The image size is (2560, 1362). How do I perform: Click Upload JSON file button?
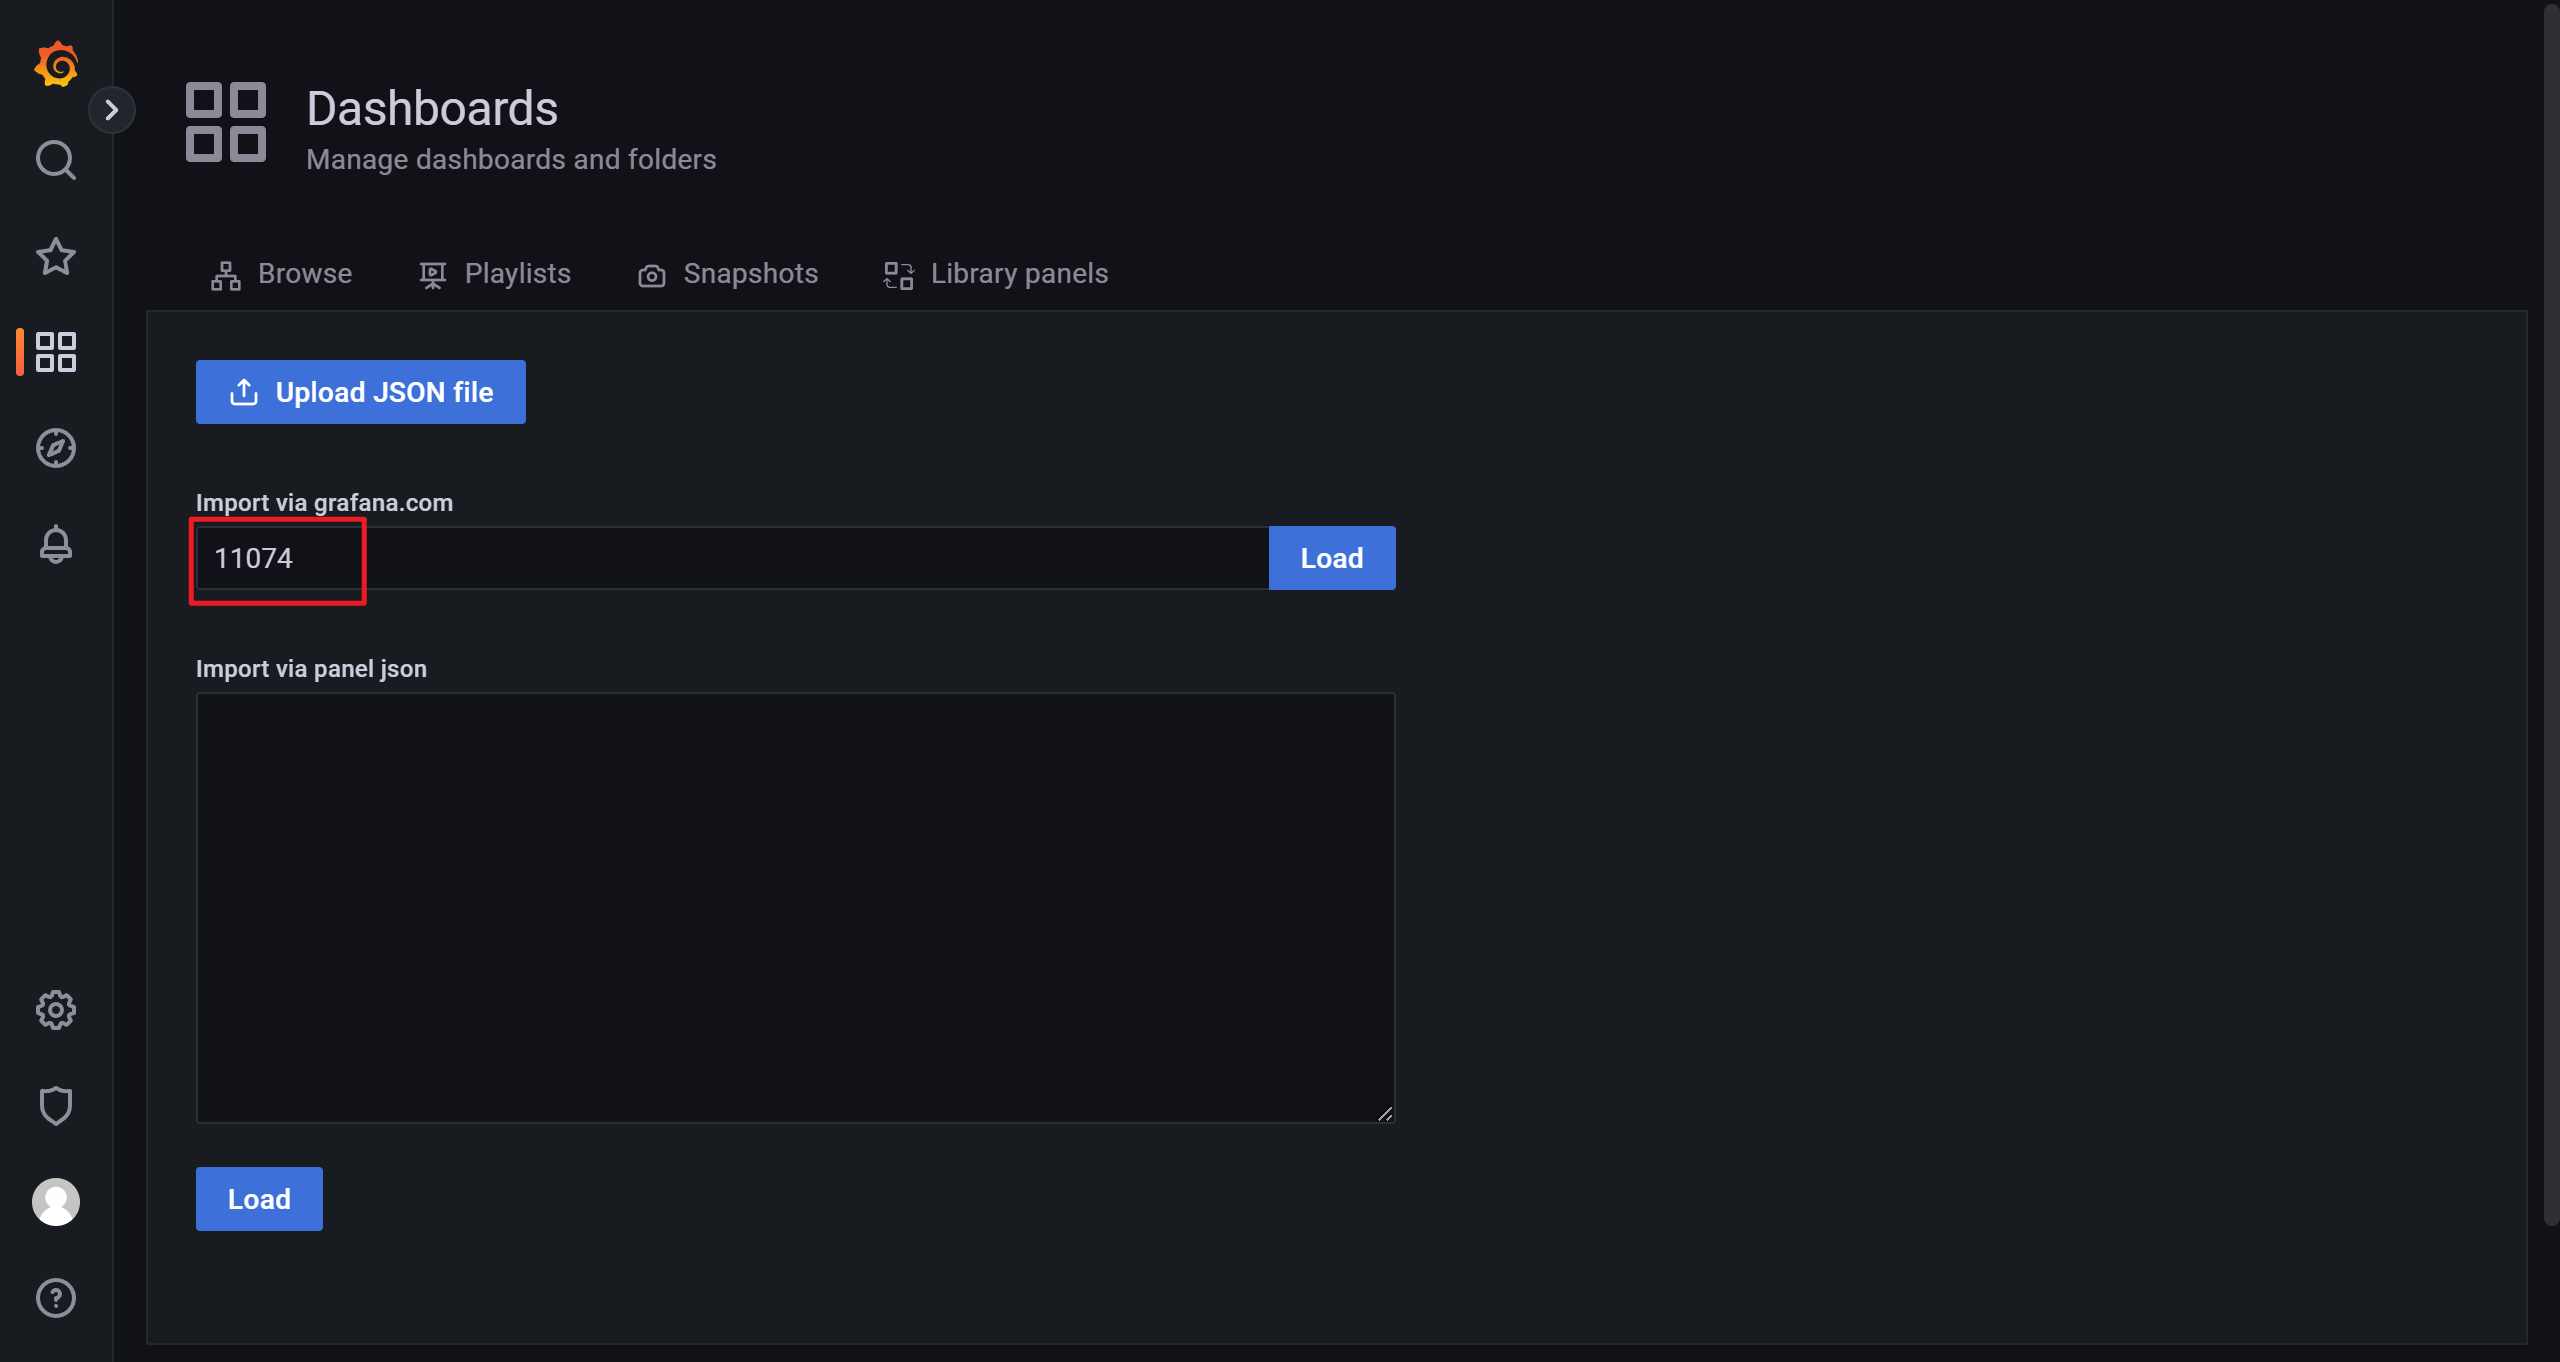point(361,392)
